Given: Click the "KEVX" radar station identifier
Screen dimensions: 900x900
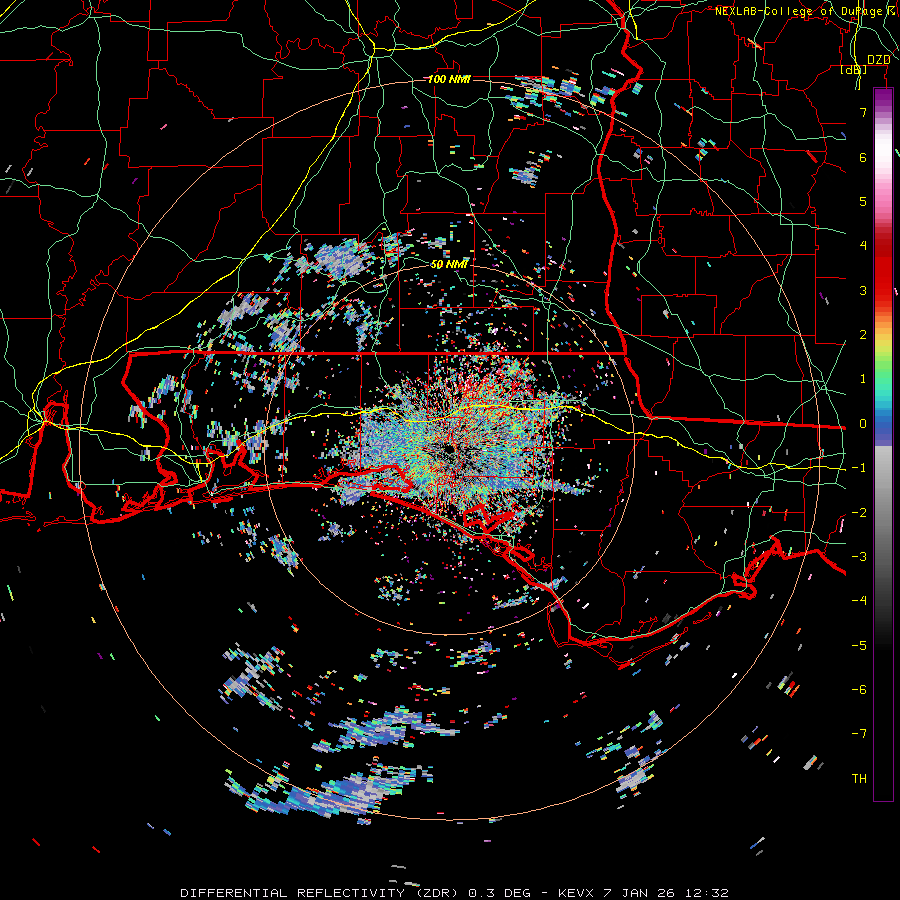Looking at the screenshot, I should (x=576, y=893).
